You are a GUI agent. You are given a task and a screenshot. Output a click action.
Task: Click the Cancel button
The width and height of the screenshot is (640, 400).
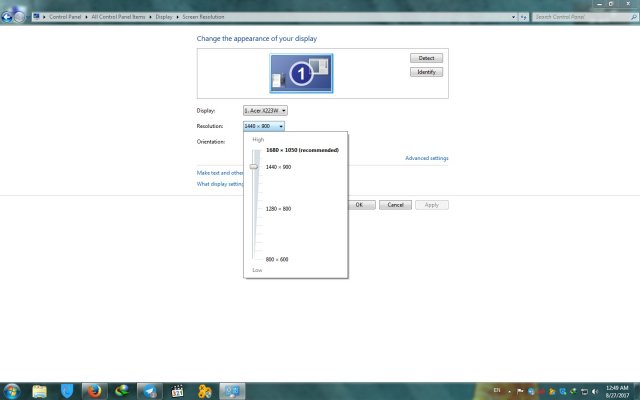click(x=395, y=204)
